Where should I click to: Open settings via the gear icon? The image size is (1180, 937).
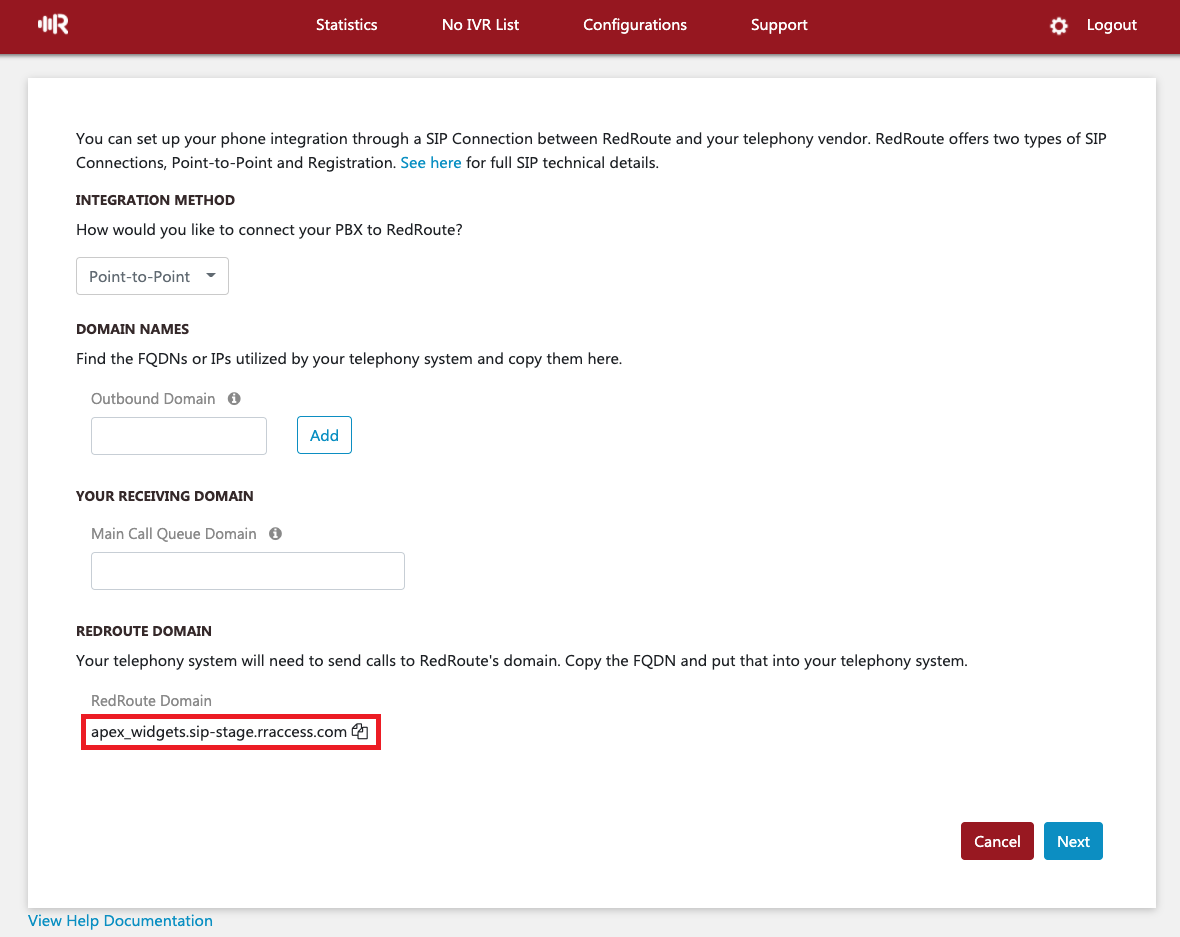[1059, 26]
